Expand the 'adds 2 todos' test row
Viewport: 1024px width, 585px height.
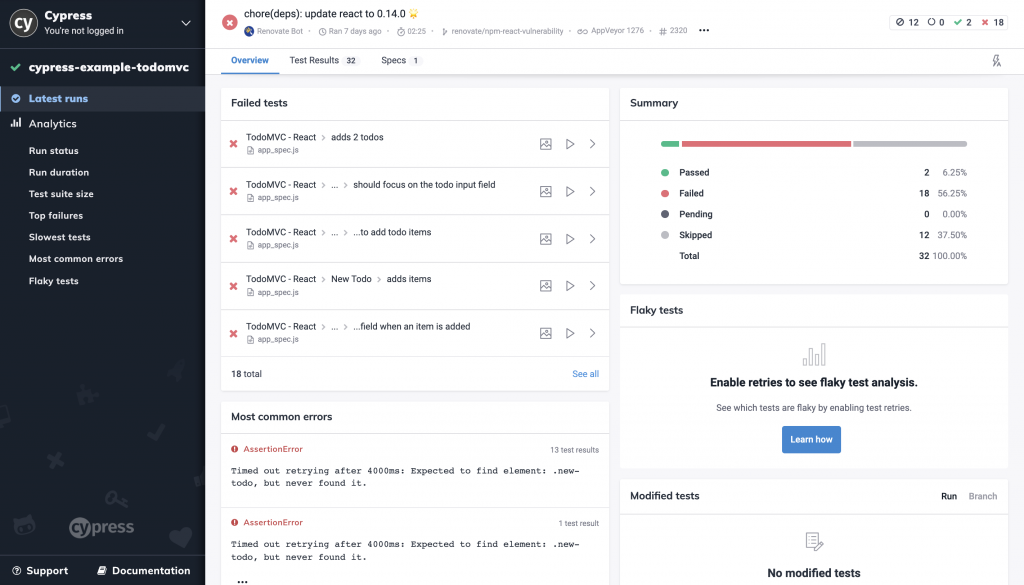coord(592,144)
